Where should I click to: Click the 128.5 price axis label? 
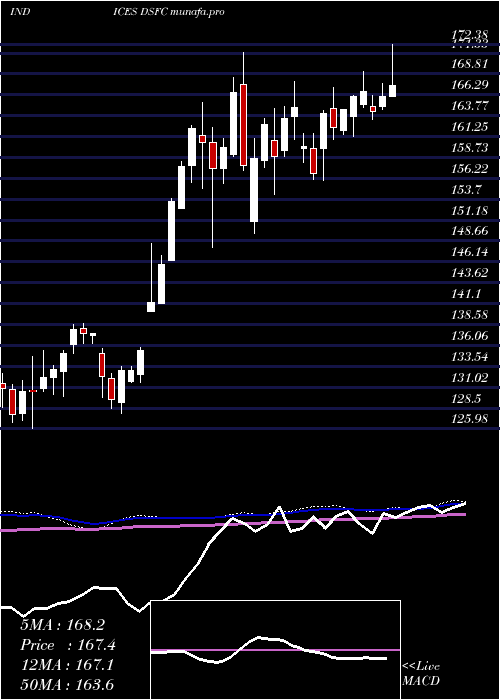click(x=466, y=399)
